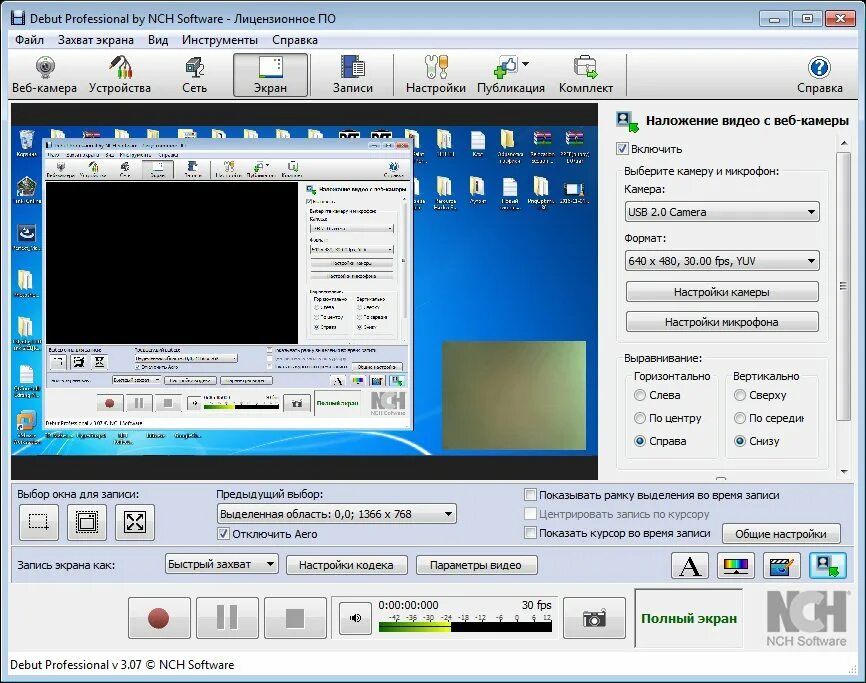Click the overlay panel vertical scrollbar
Viewport: 866px width, 683px height.
(843, 286)
